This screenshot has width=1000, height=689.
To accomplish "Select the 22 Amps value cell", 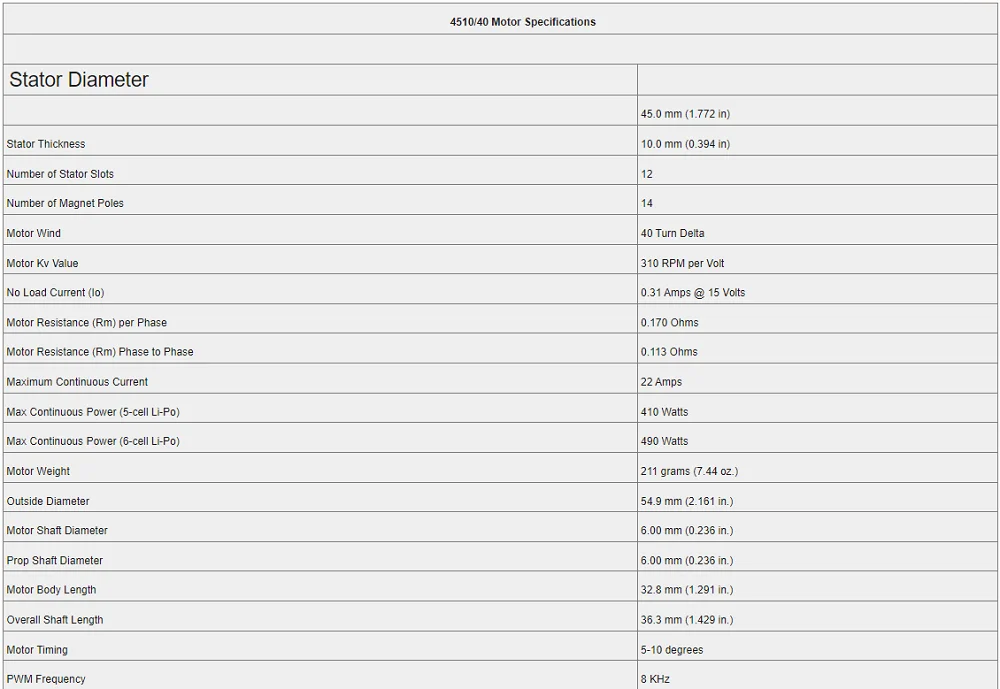I will [x=817, y=382].
